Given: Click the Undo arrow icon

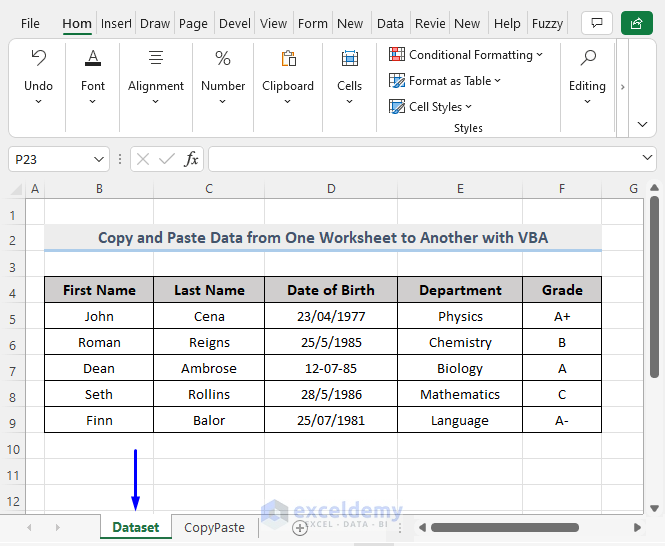Looking at the screenshot, I should tap(39, 58).
